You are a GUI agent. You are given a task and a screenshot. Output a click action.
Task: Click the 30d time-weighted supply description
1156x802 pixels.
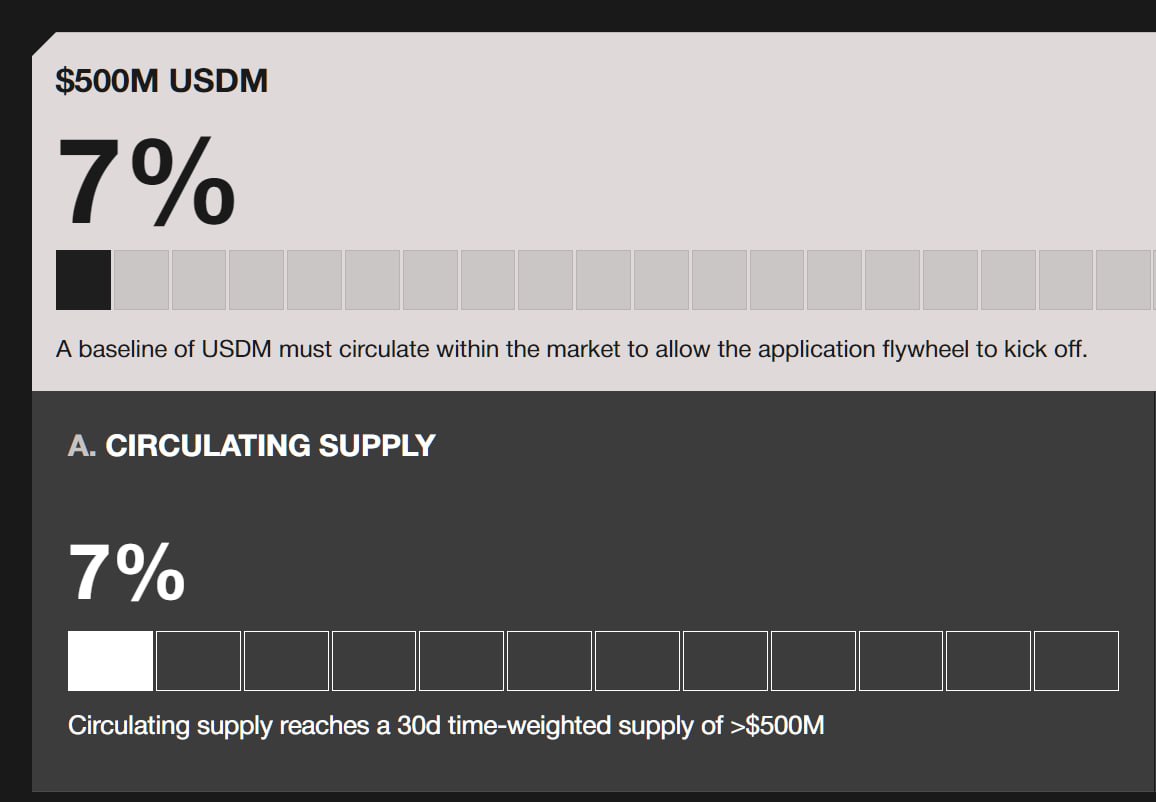446,725
